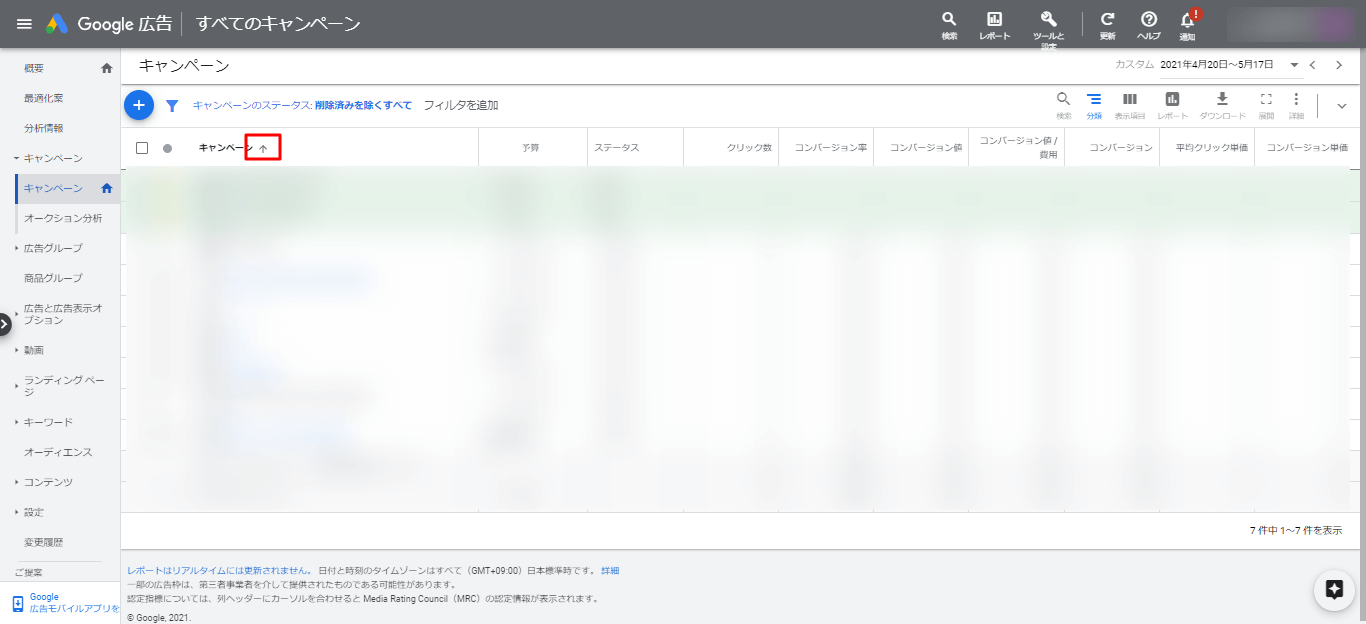Sort by the コンバージョン率 column header
The width and height of the screenshot is (1366, 624).
(x=831, y=148)
